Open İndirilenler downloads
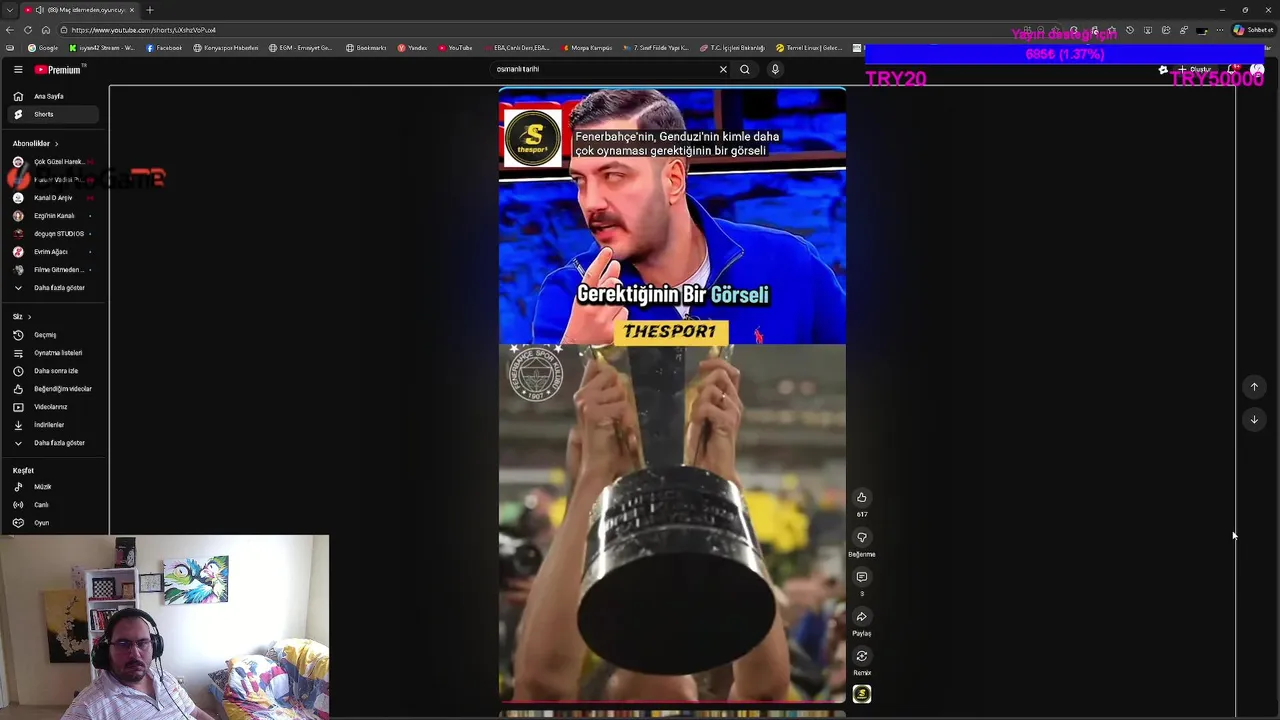1280x720 pixels. pos(55,425)
